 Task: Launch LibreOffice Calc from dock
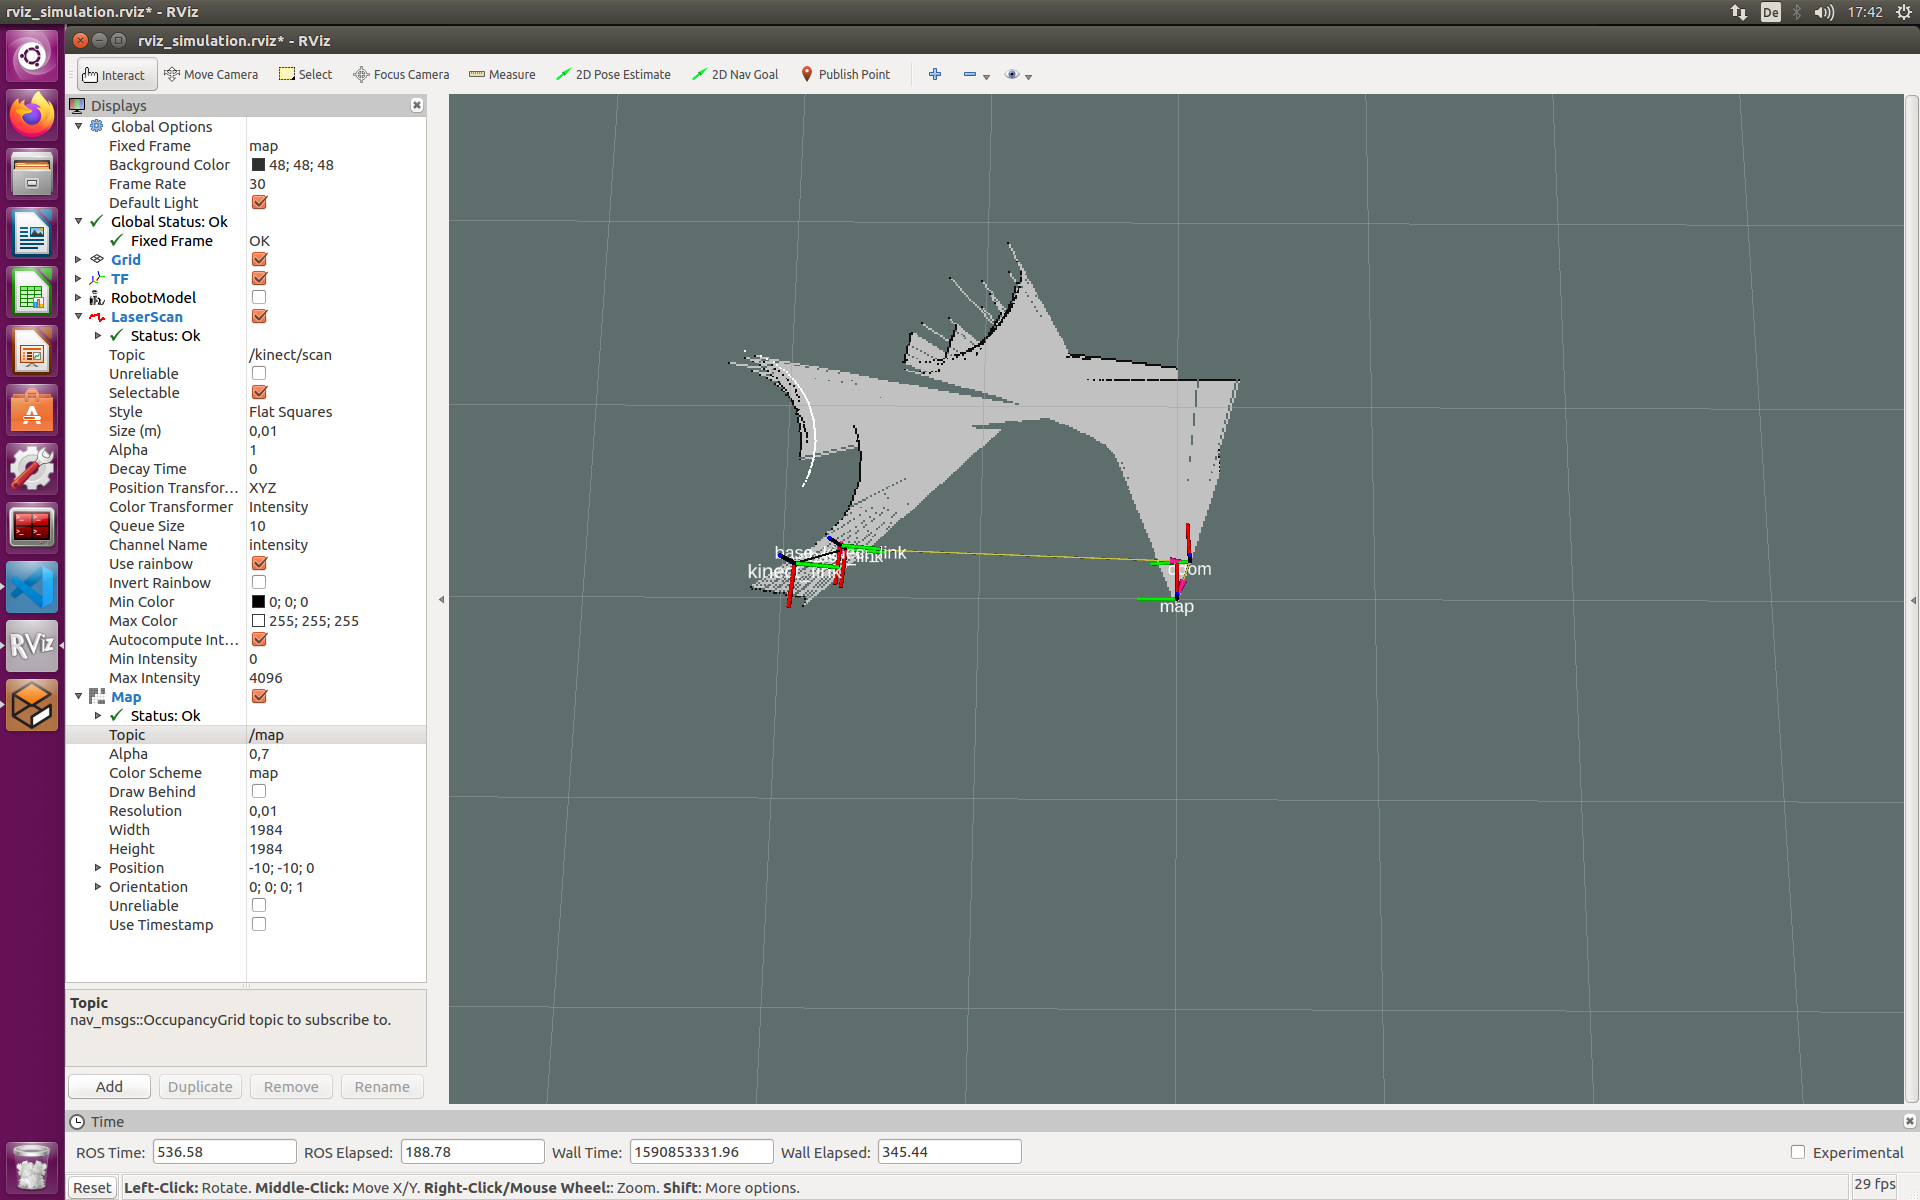[32, 292]
